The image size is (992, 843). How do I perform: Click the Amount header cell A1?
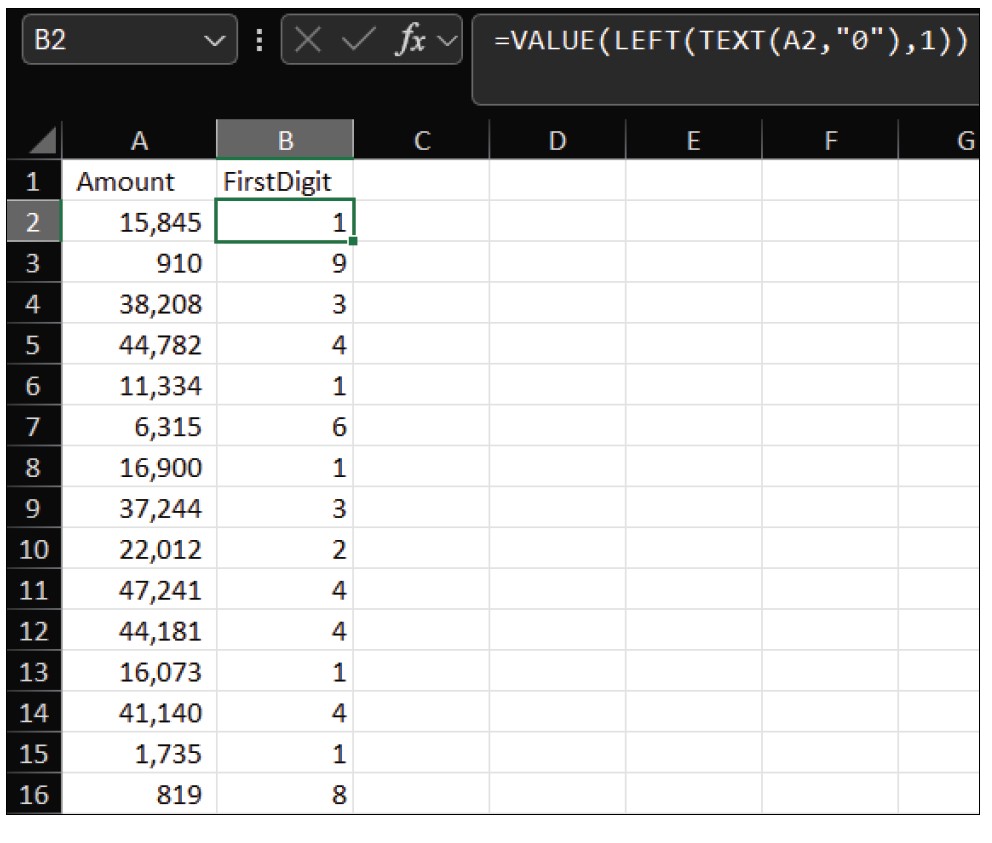139,182
